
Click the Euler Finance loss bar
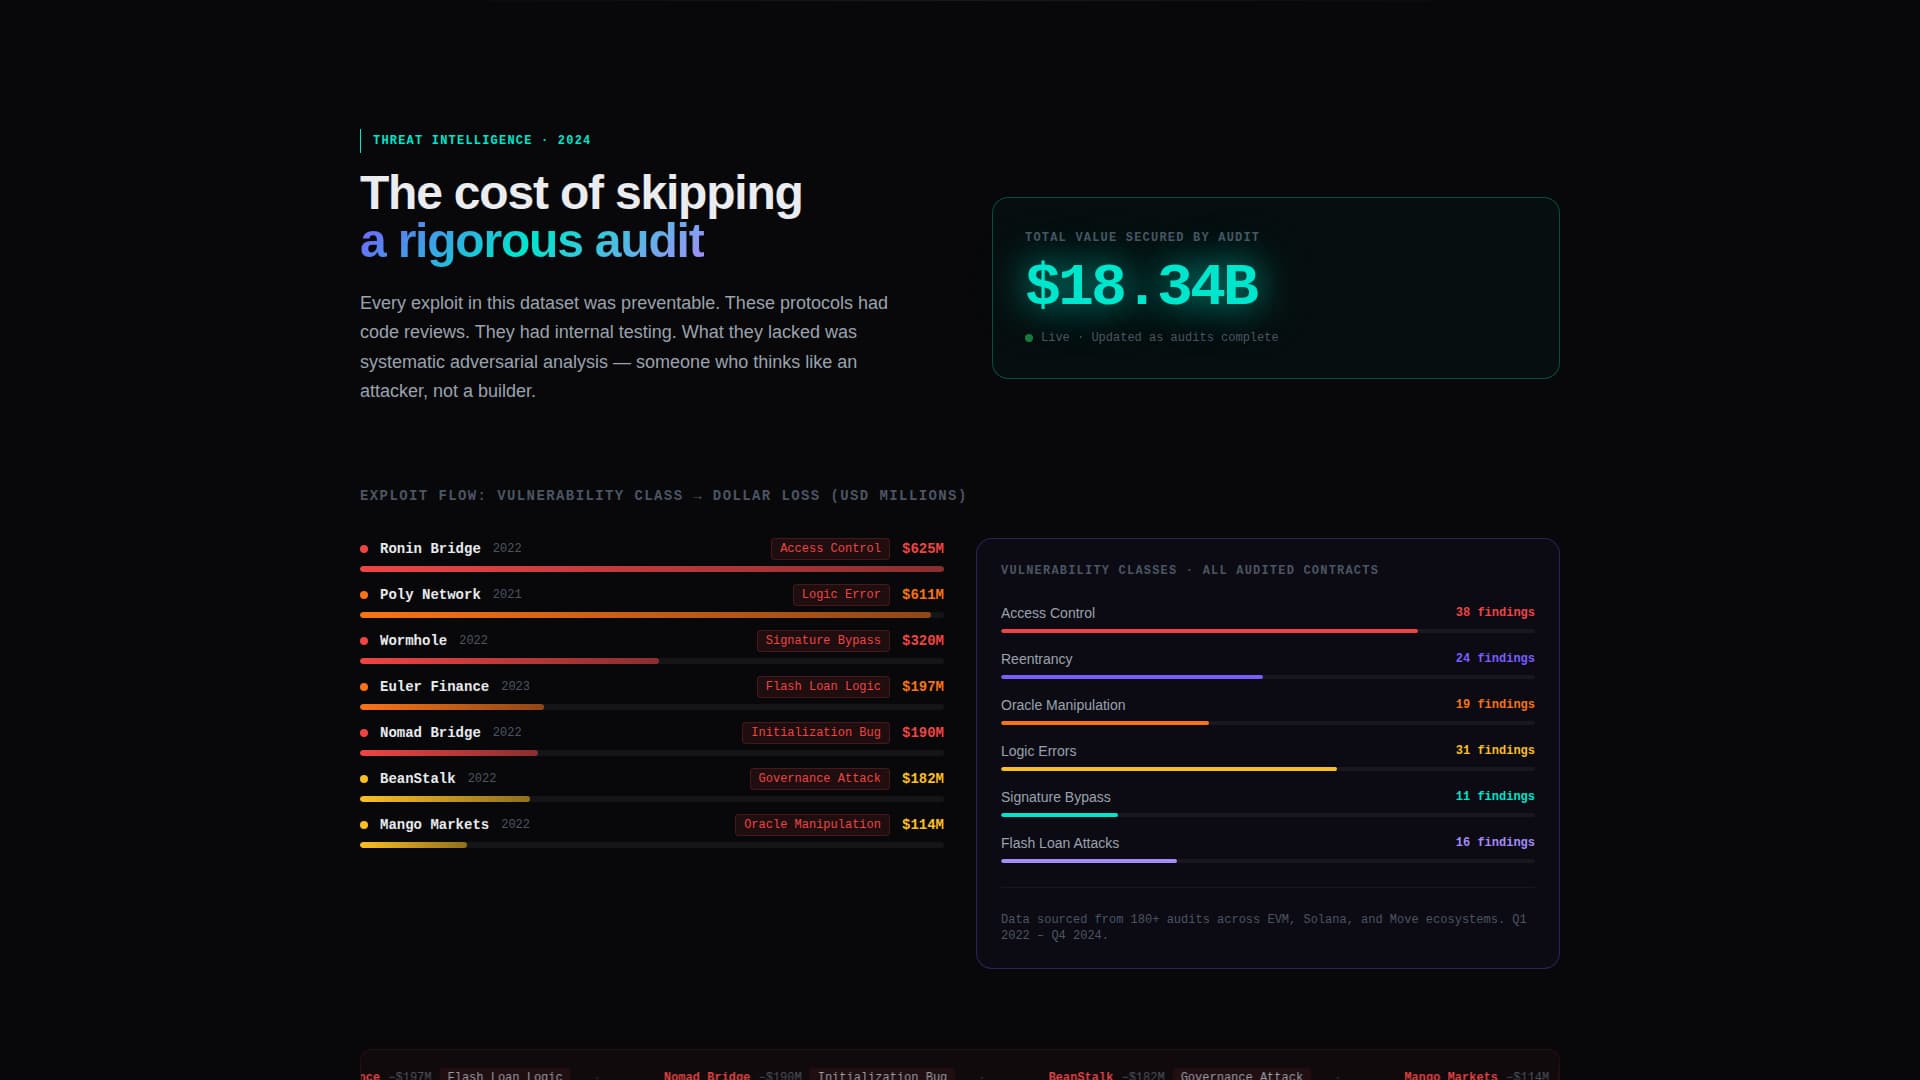coord(652,707)
